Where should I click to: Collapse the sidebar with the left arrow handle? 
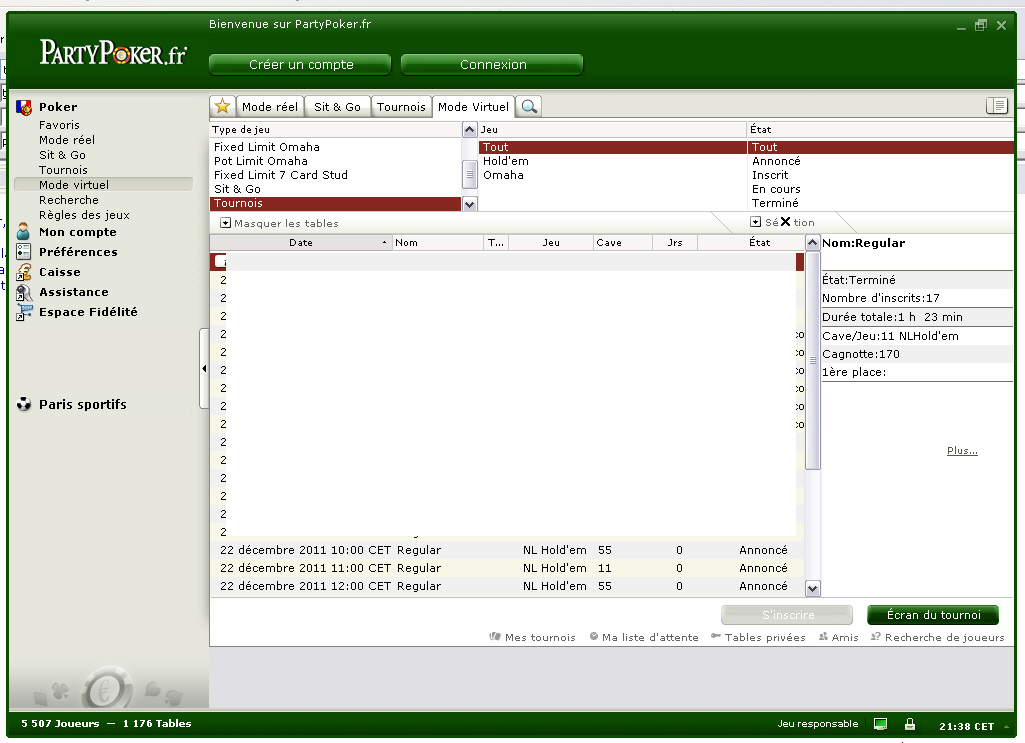tap(204, 369)
